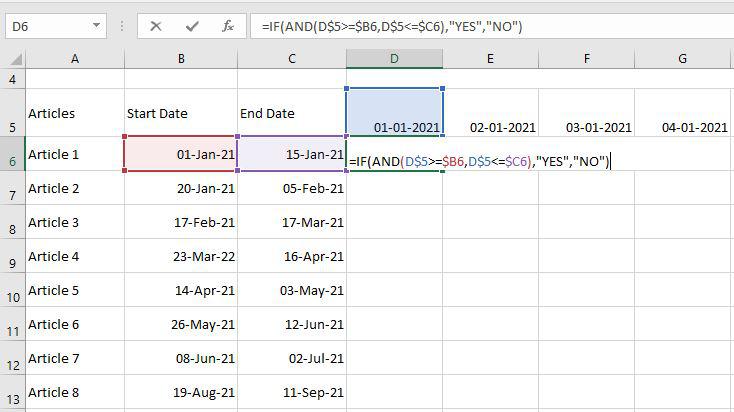
Task: Select row 11 header
Action: click(13, 324)
